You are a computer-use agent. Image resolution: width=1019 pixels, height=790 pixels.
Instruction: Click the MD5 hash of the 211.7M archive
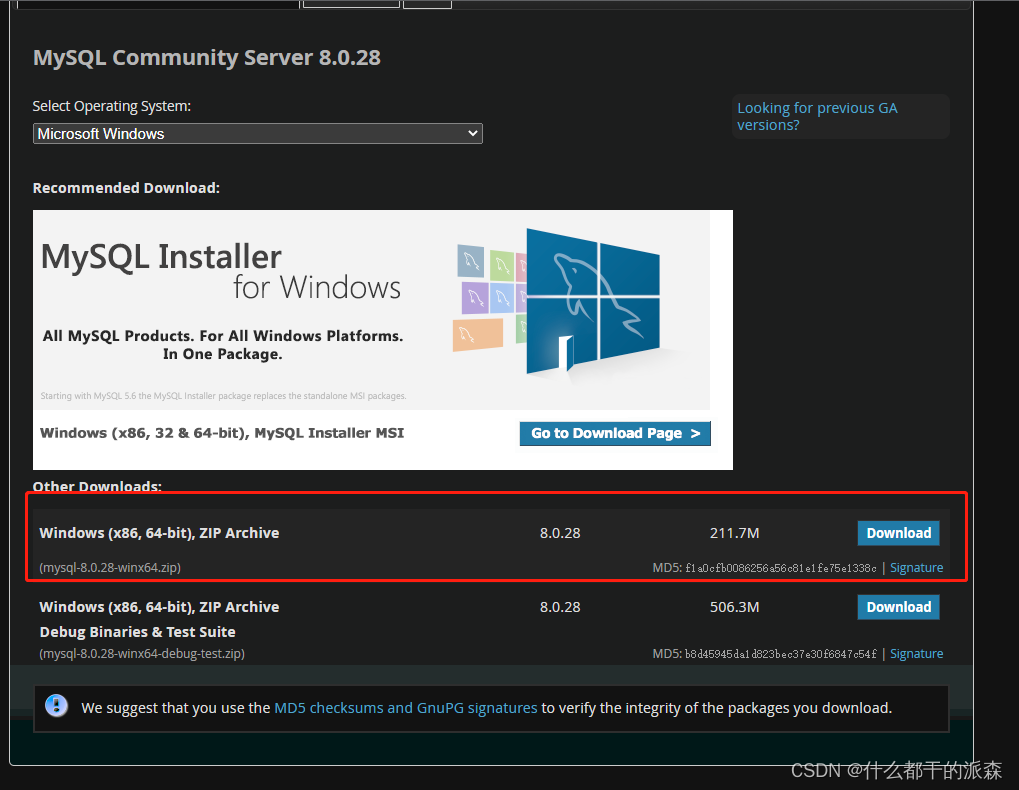(x=780, y=568)
